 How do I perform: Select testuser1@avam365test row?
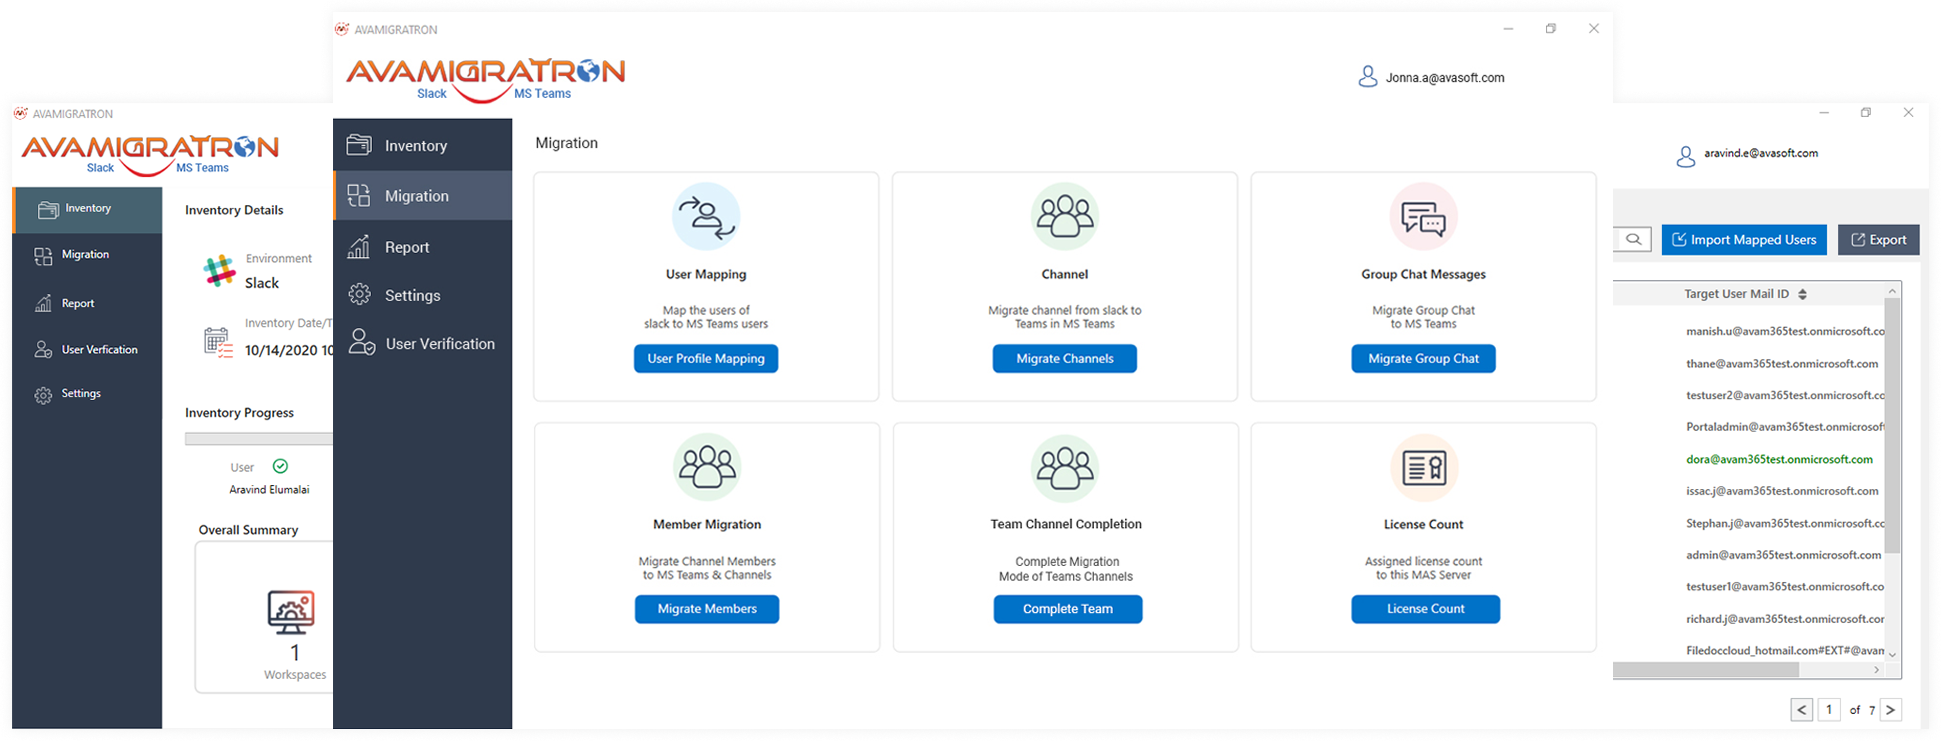click(x=1785, y=587)
